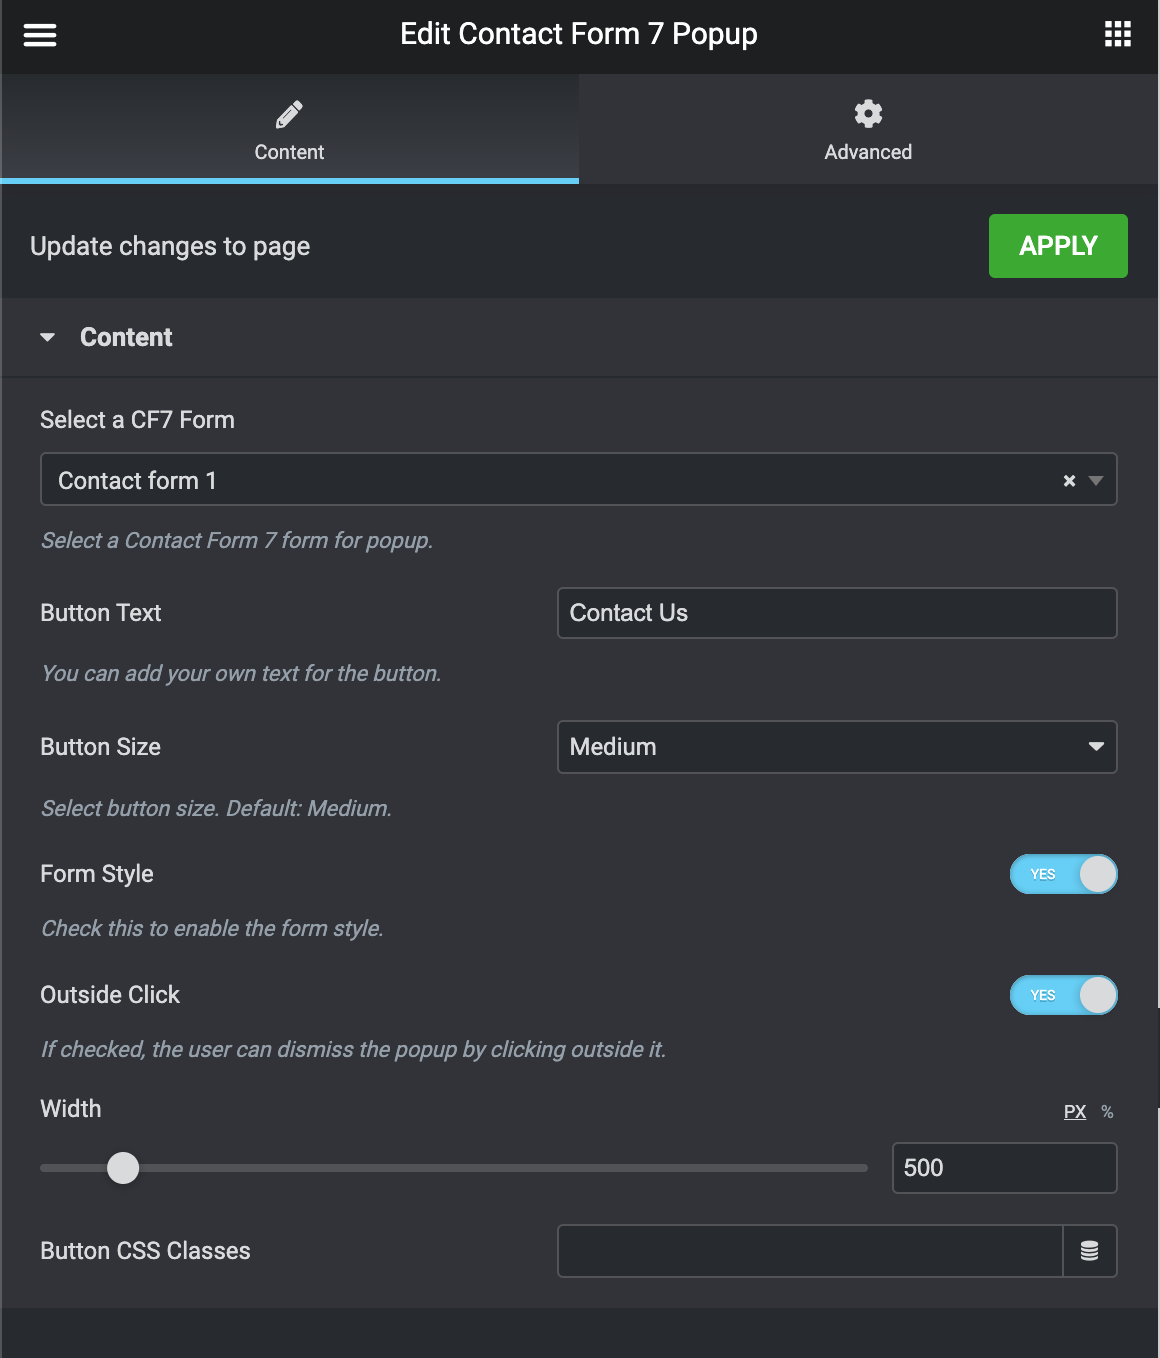This screenshot has height=1358, width=1160.
Task: Clear the selected Contact form 1
Action: (1068, 480)
